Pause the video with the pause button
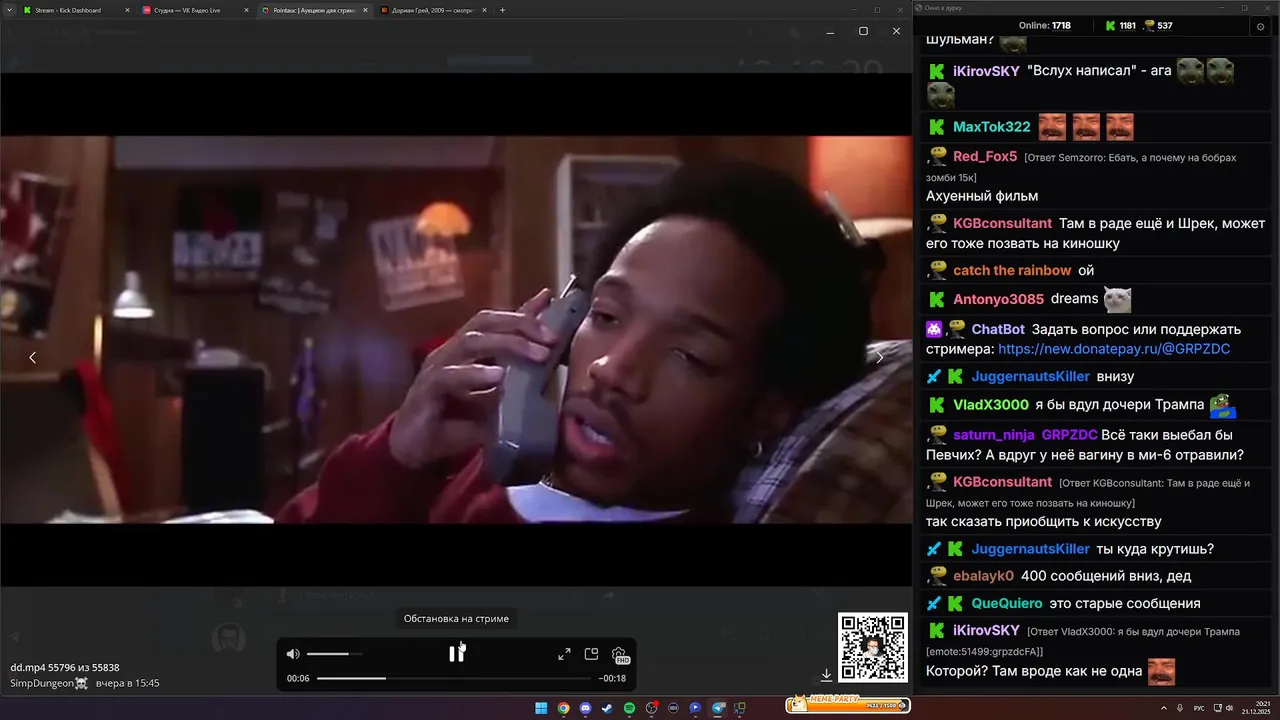Viewport: 1280px width, 720px height. tap(456, 654)
